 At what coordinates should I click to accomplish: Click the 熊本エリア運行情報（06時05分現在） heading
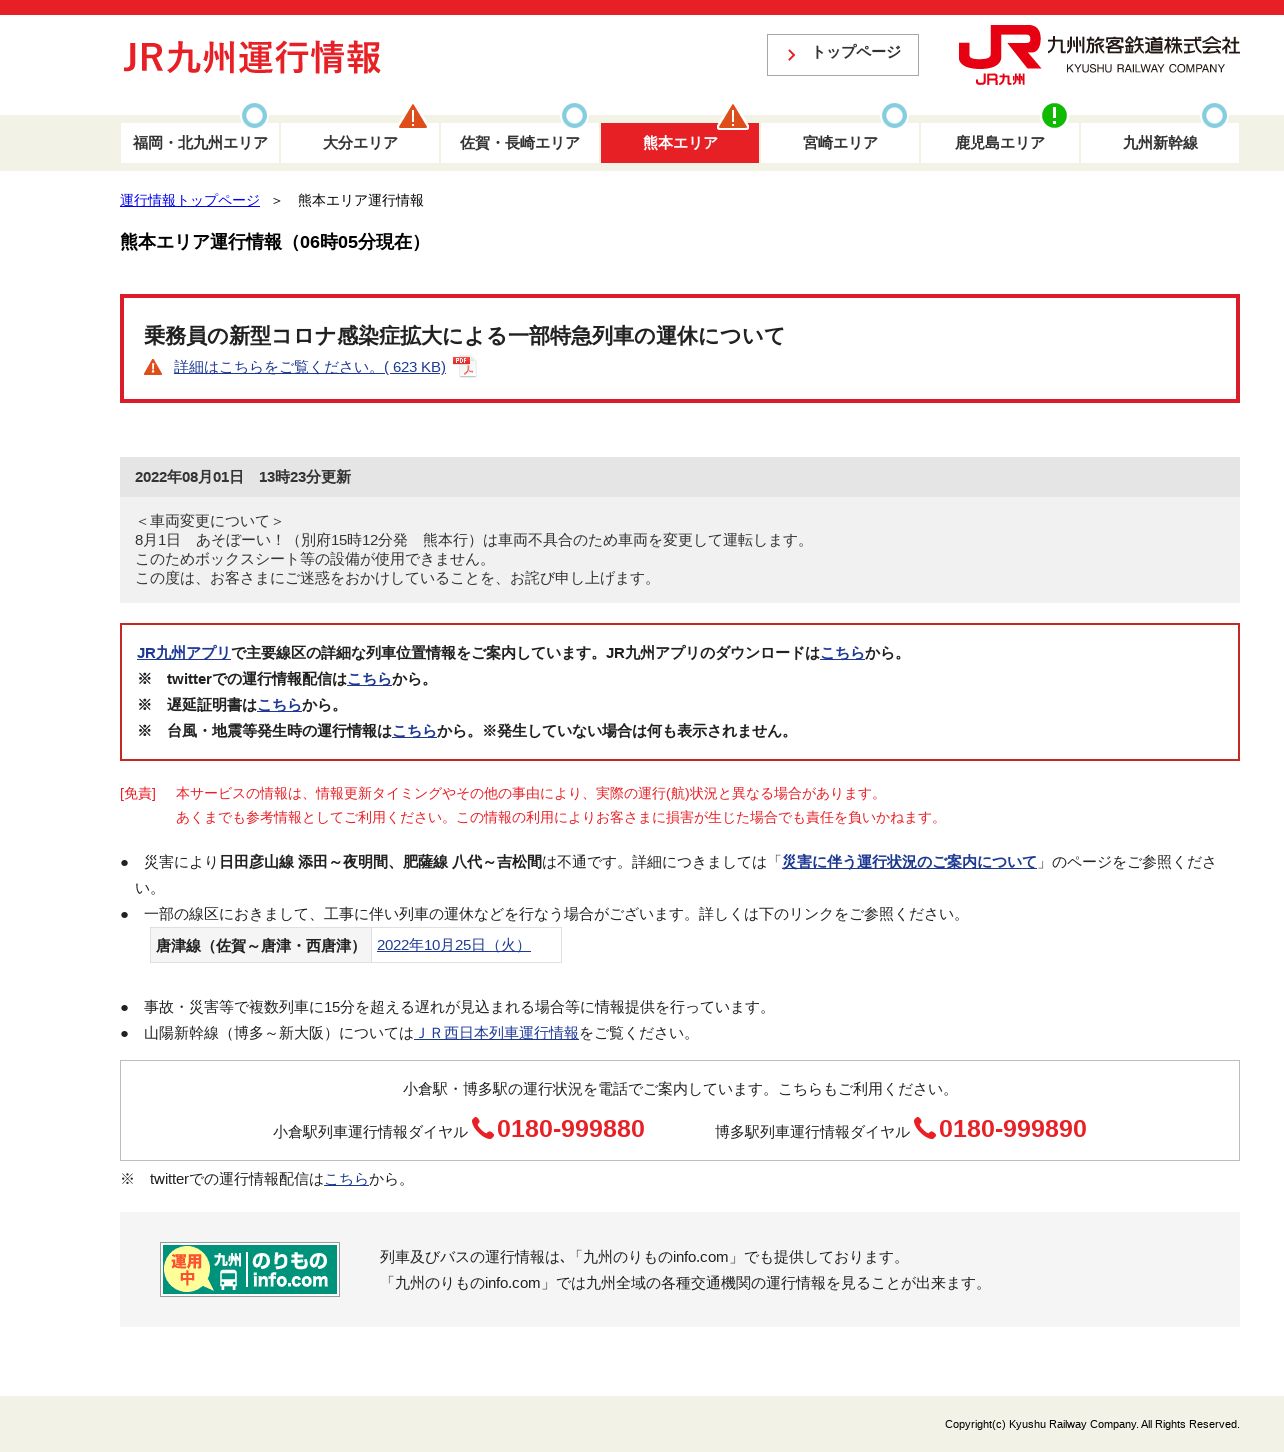click(275, 242)
